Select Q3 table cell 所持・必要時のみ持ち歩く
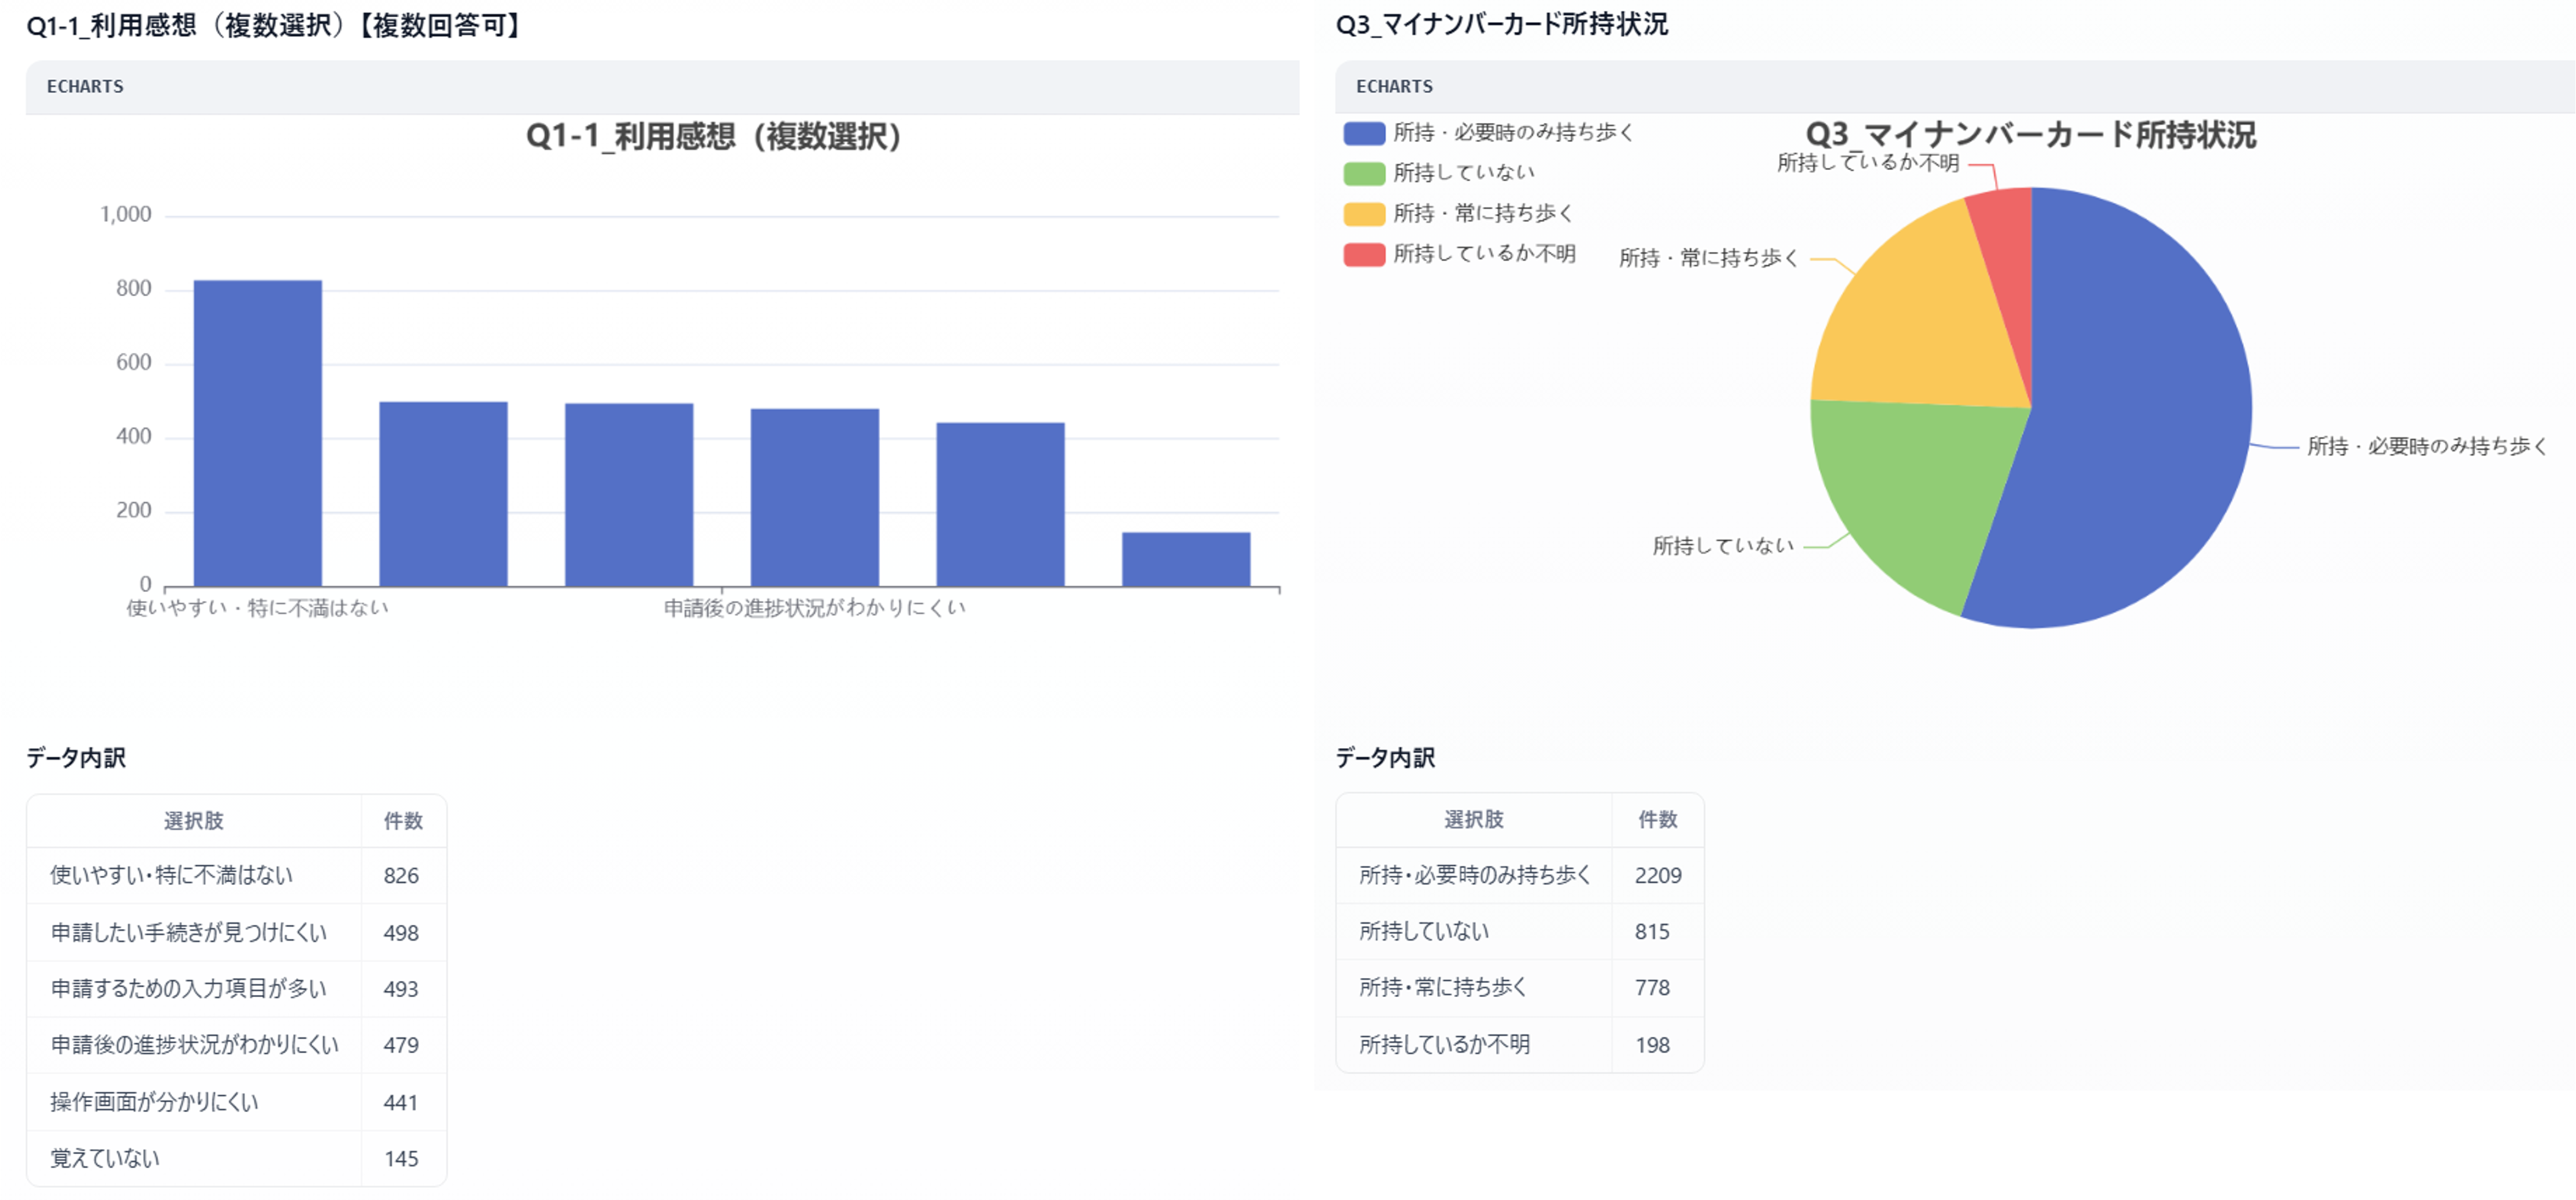Image resolution: width=2576 pixels, height=1200 pixels. click(1474, 875)
